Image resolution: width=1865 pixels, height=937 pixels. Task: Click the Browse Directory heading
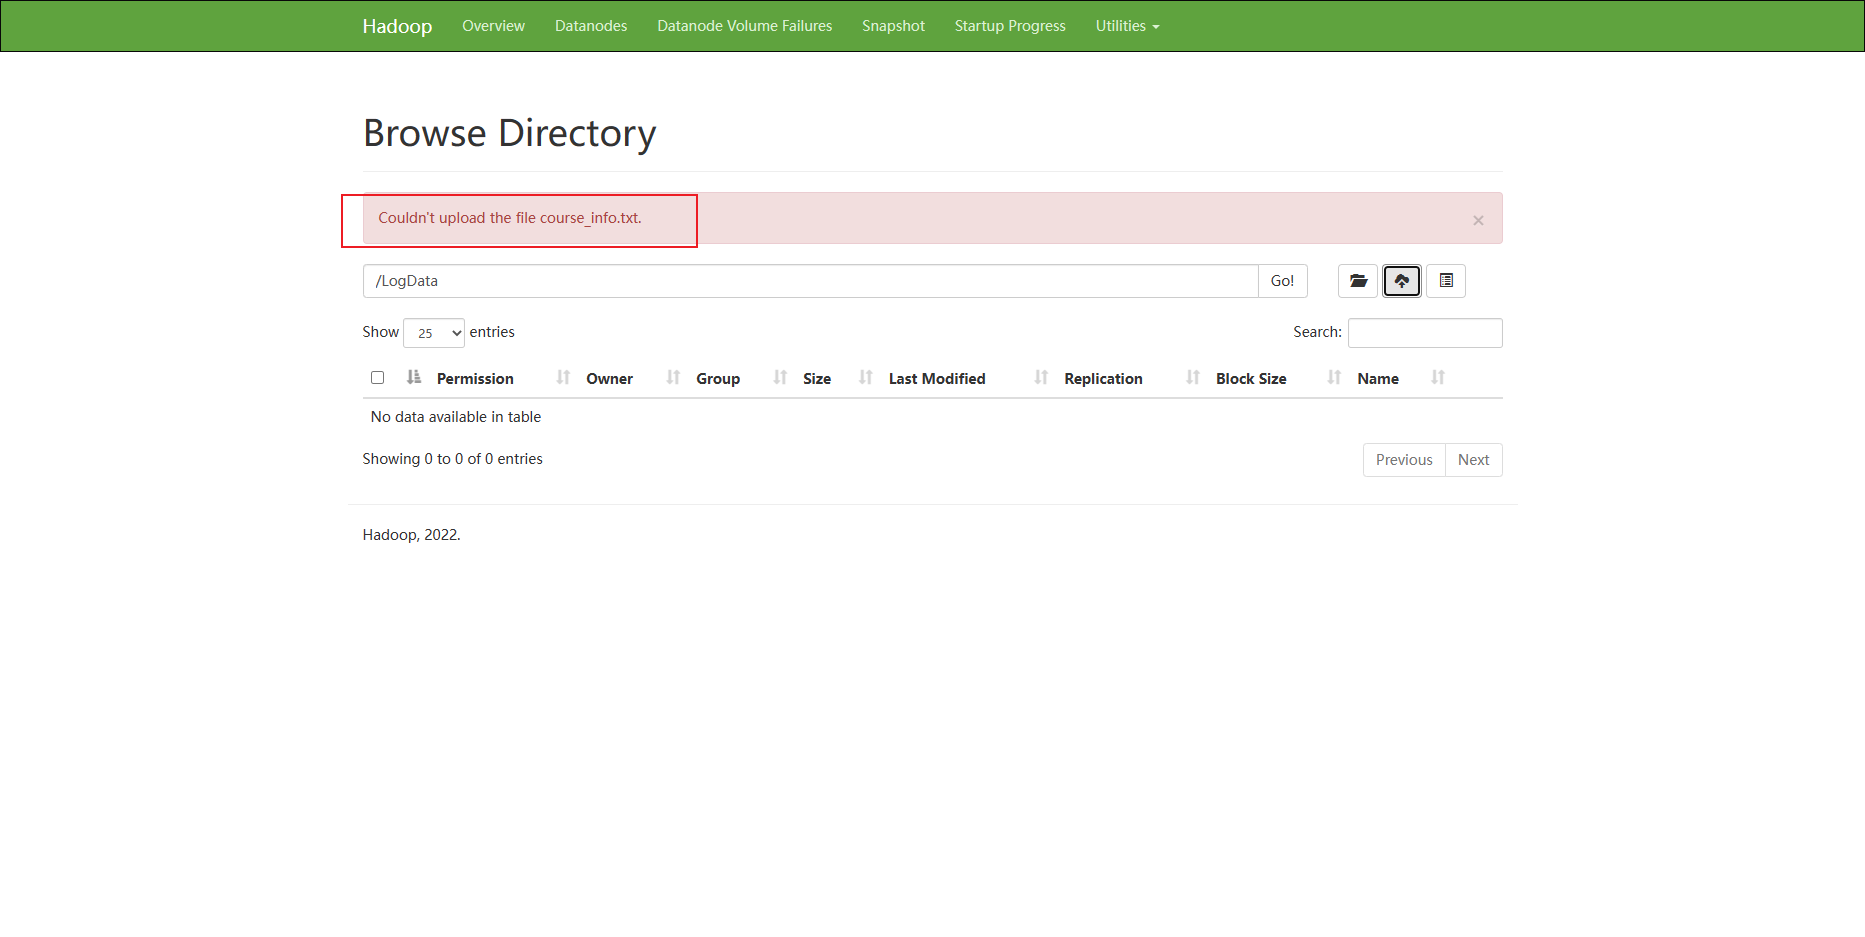(509, 133)
